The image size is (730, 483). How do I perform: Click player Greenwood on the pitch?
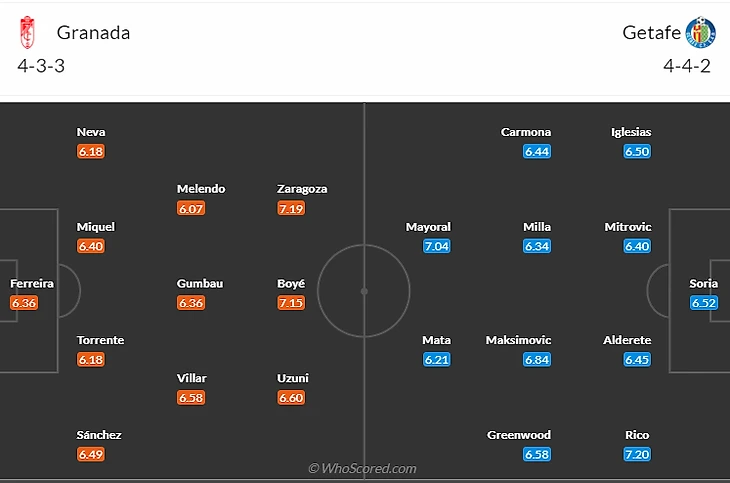point(519,436)
